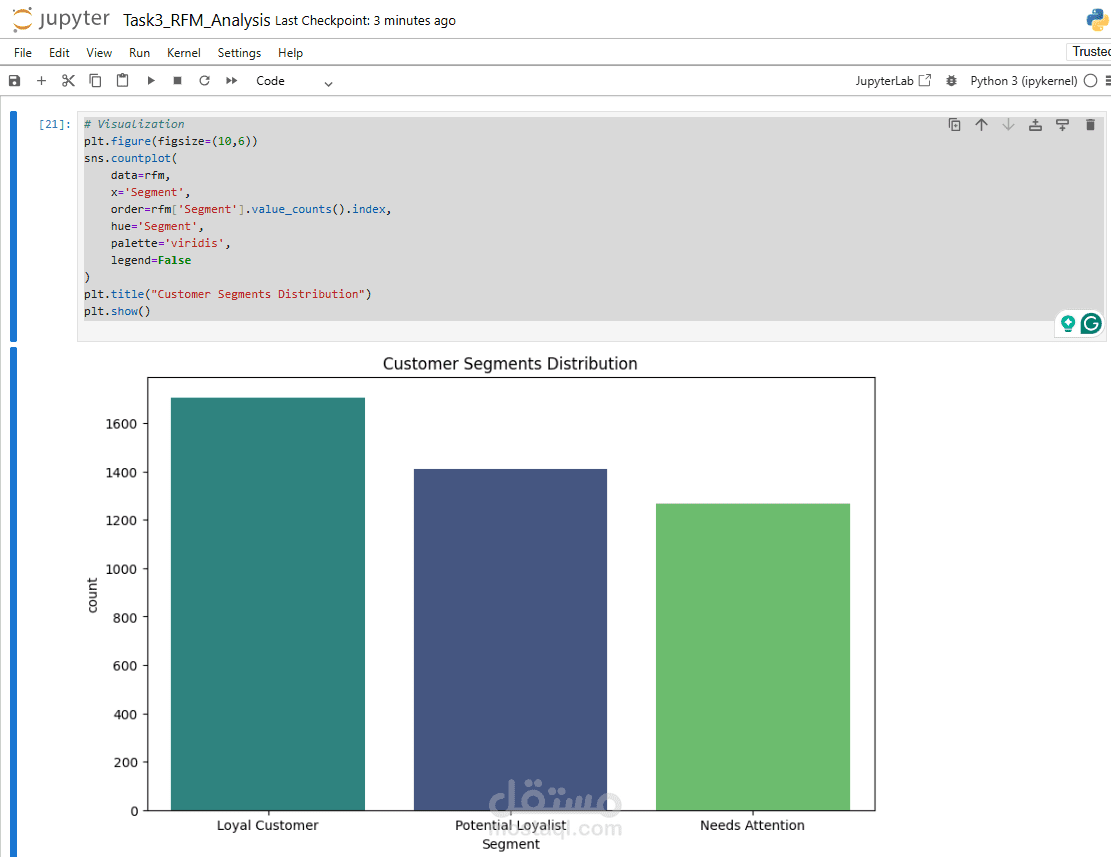Restart the kernel with the circular arrow
Viewport: 1111px width, 857px height.
click(204, 81)
